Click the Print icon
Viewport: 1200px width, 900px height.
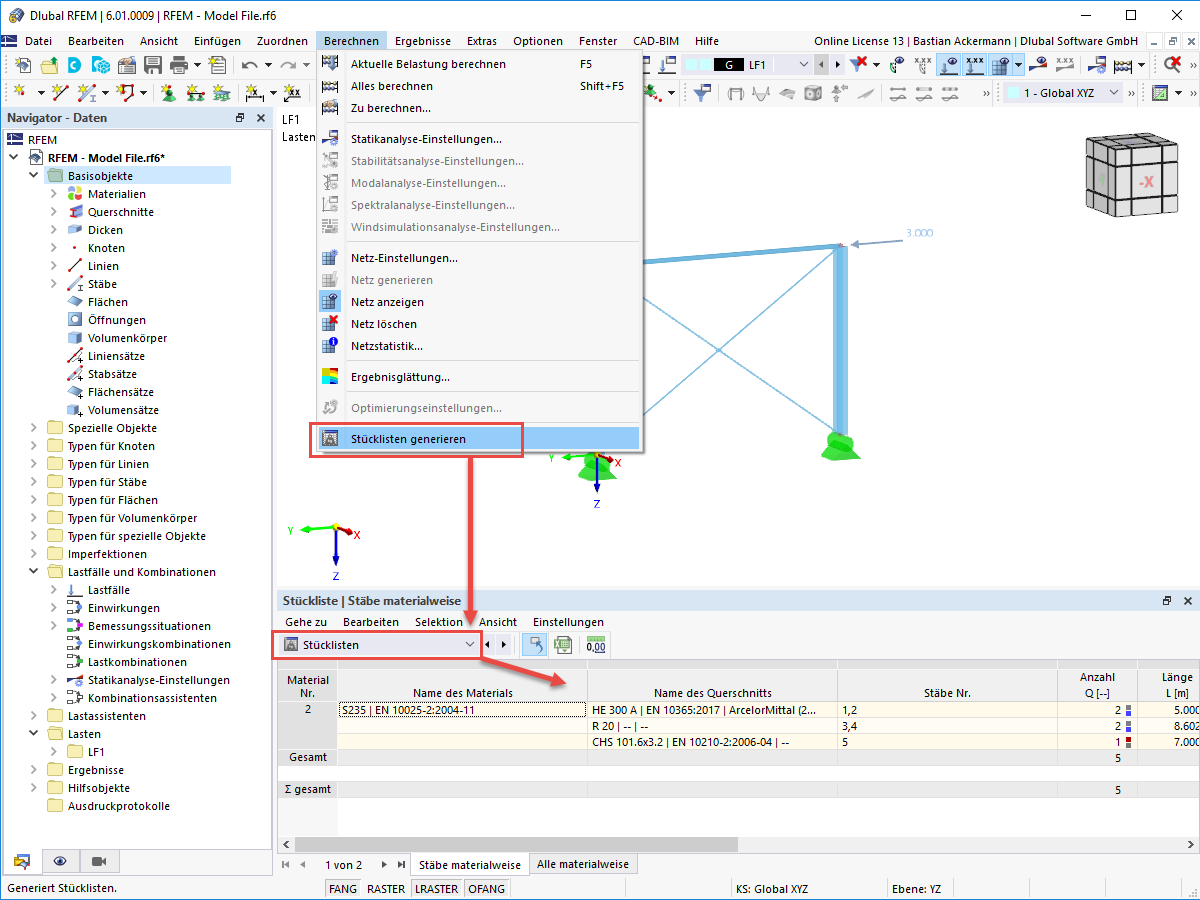[179, 64]
